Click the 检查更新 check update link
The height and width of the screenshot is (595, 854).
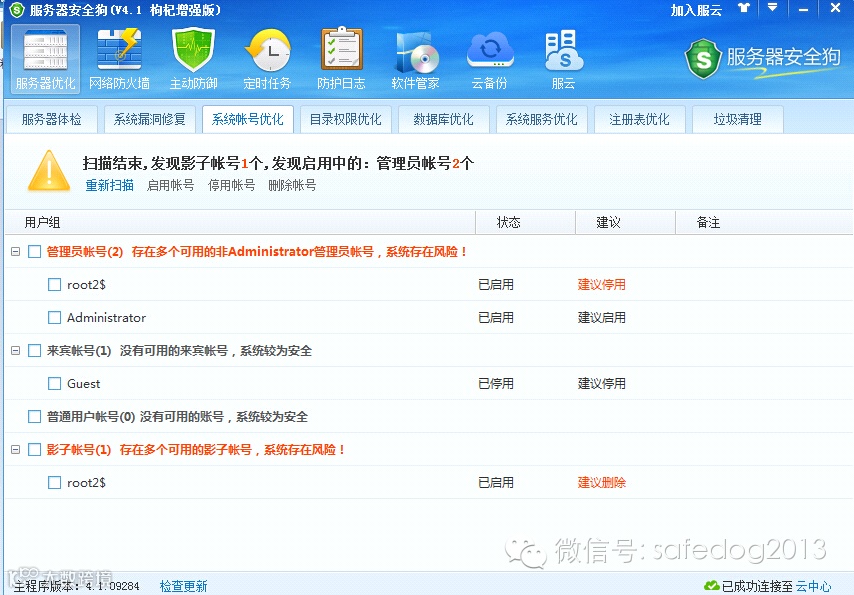(184, 586)
